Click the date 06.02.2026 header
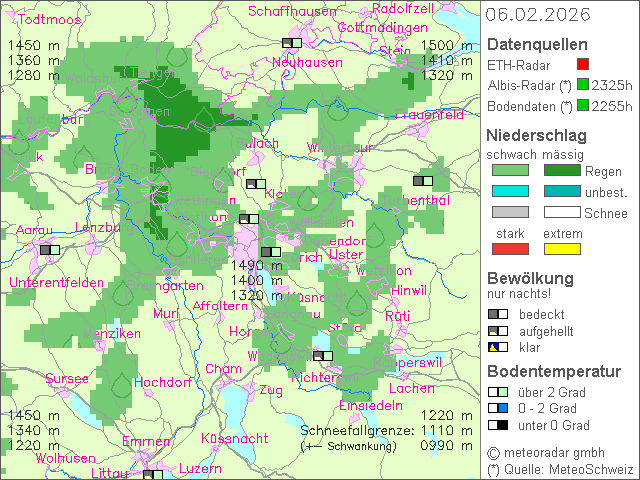Screen dimensions: 640x480 [x=537, y=14]
